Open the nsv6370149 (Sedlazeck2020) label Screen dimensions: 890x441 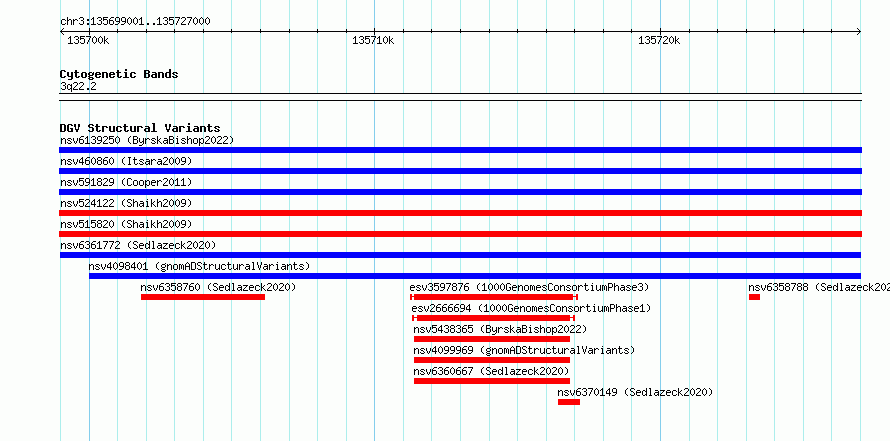(635, 392)
